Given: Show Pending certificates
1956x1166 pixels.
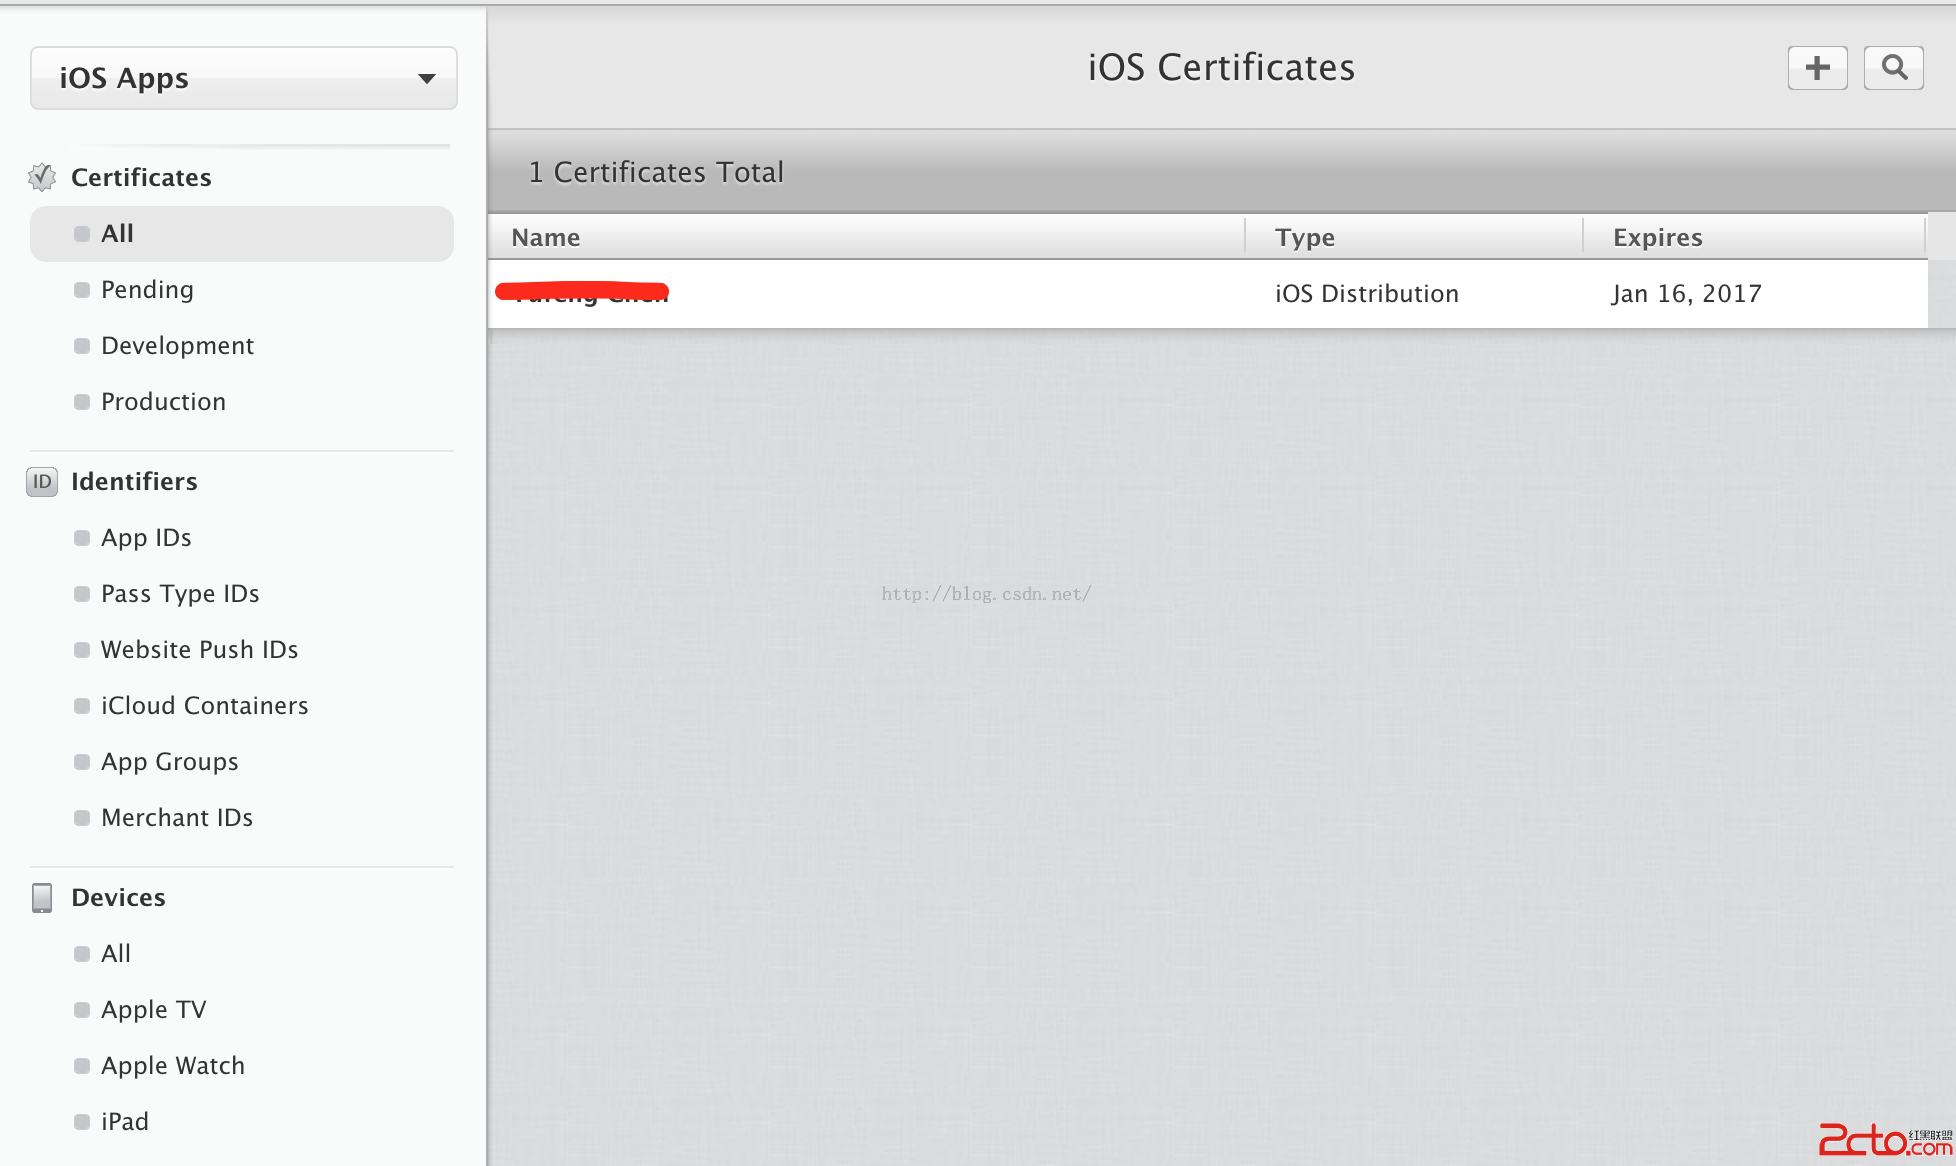Looking at the screenshot, I should point(147,290).
